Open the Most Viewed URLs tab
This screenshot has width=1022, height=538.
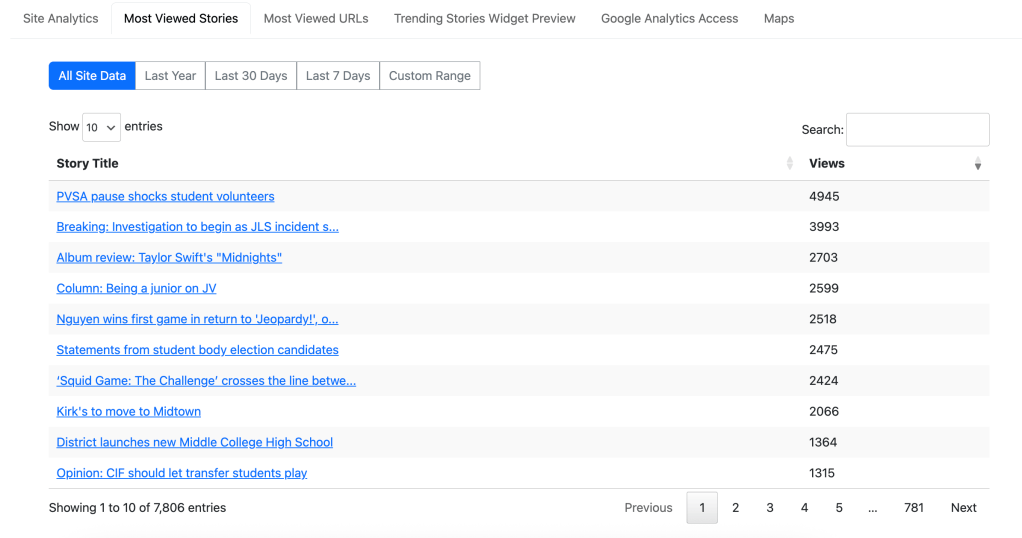click(316, 18)
